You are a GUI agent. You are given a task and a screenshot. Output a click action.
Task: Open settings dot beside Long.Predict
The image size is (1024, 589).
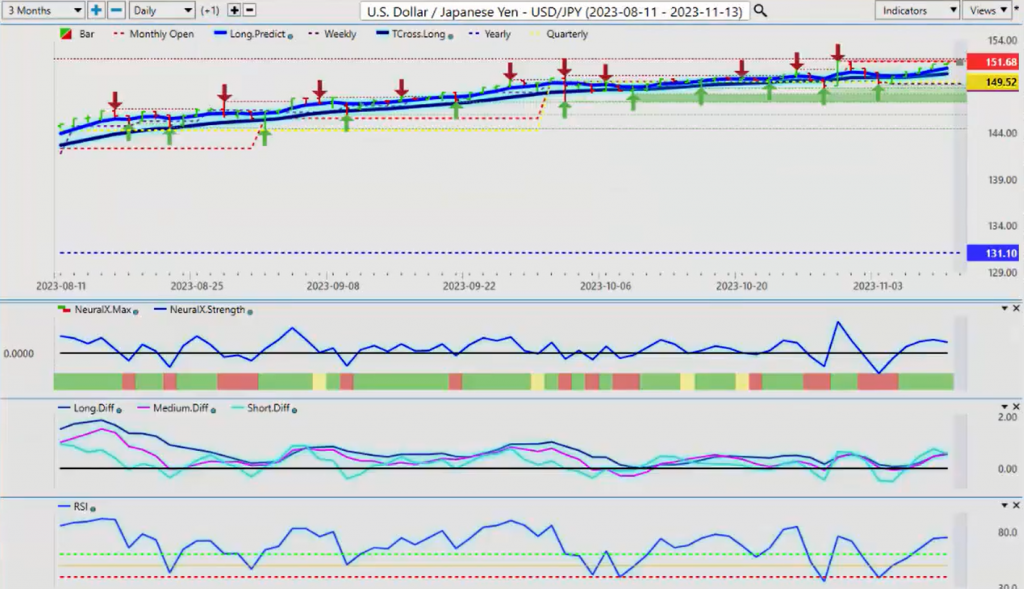point(290,37)
